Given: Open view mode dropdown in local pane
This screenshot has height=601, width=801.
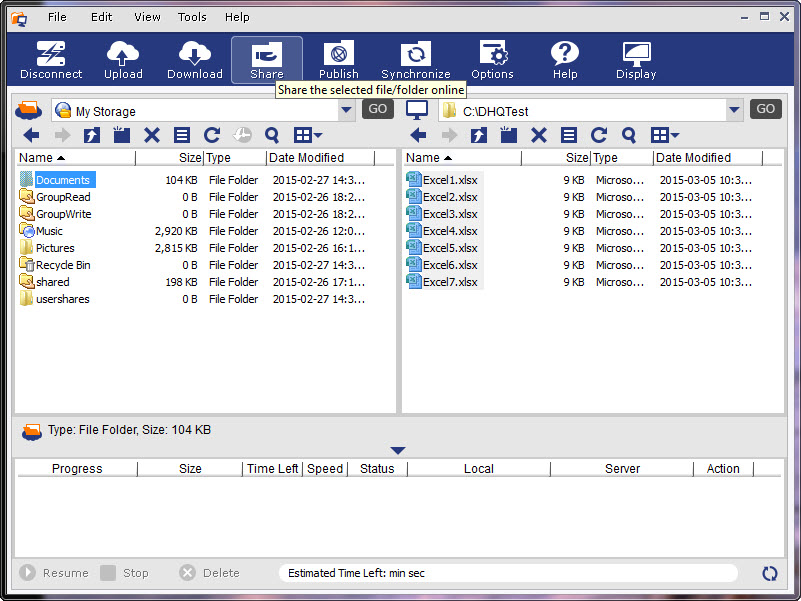Looking at the screenshot, I should tap(666, 135).
